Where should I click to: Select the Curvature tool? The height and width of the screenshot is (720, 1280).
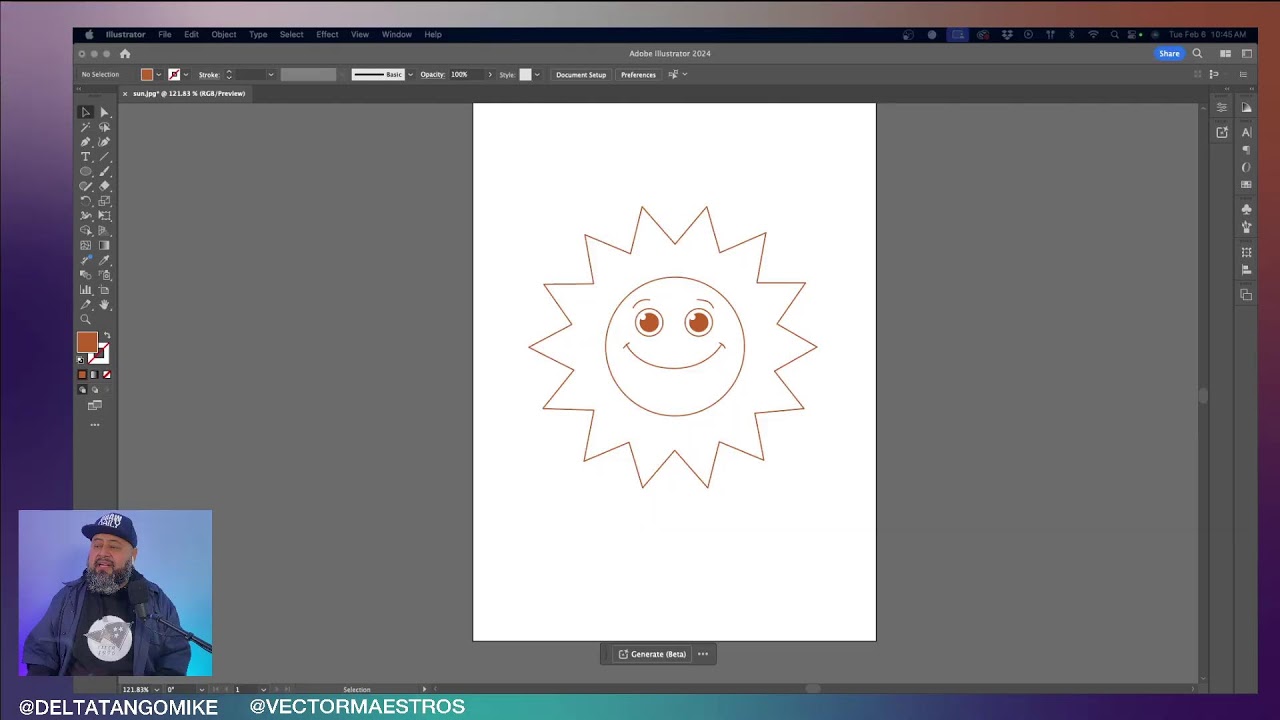(x=104, y=142)
